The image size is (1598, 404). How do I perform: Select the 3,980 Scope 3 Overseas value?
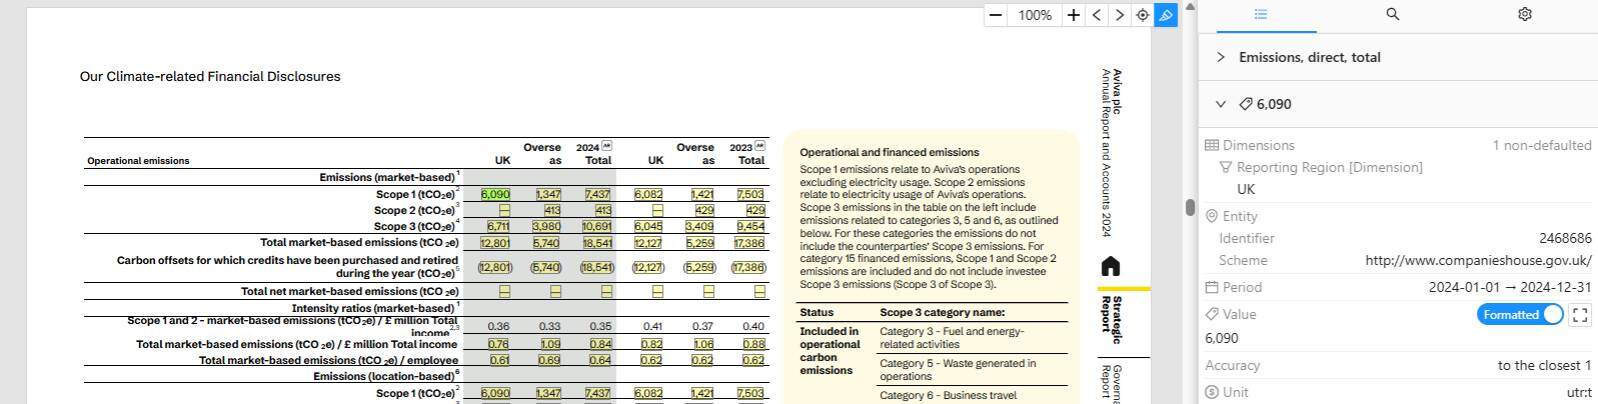coord(546,226)
